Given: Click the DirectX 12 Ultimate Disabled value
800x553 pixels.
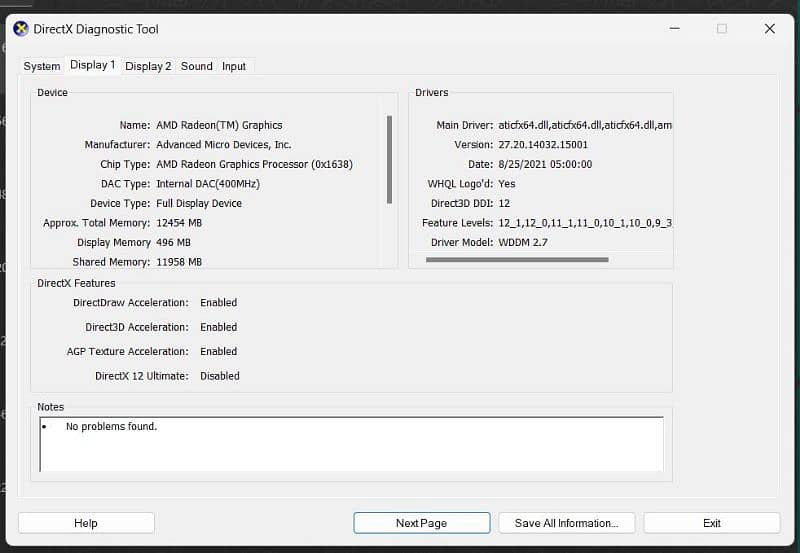Looking at the screenshot, I should click(219, 376).
